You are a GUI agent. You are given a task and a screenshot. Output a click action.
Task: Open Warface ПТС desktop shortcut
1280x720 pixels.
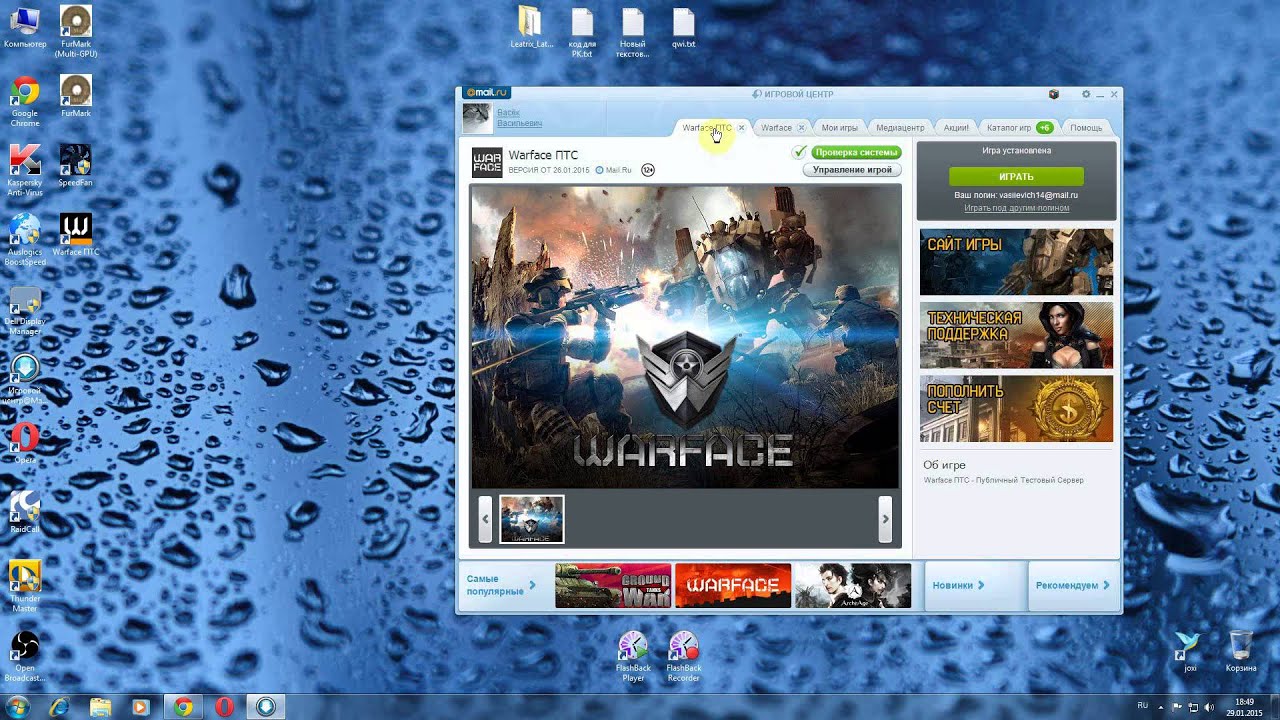(x=76, y=235)
